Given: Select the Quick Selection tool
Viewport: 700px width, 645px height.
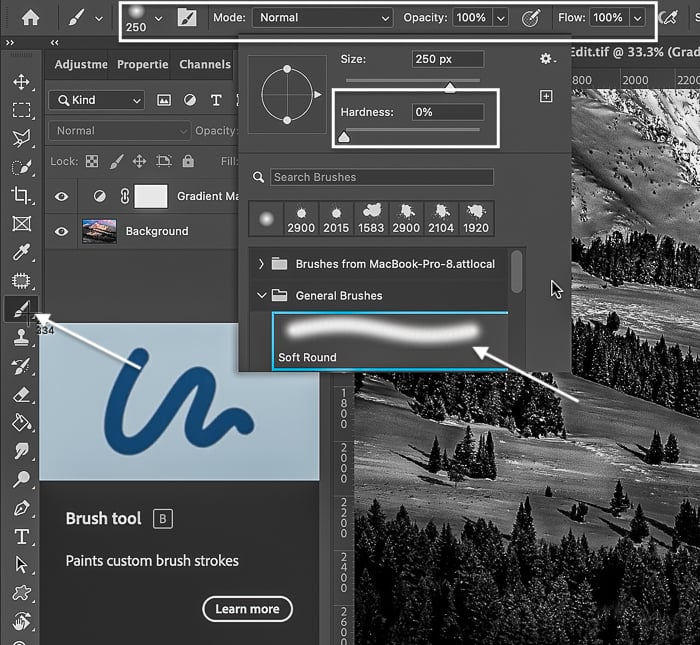Looking at the screenshot, I should (21, 167).
